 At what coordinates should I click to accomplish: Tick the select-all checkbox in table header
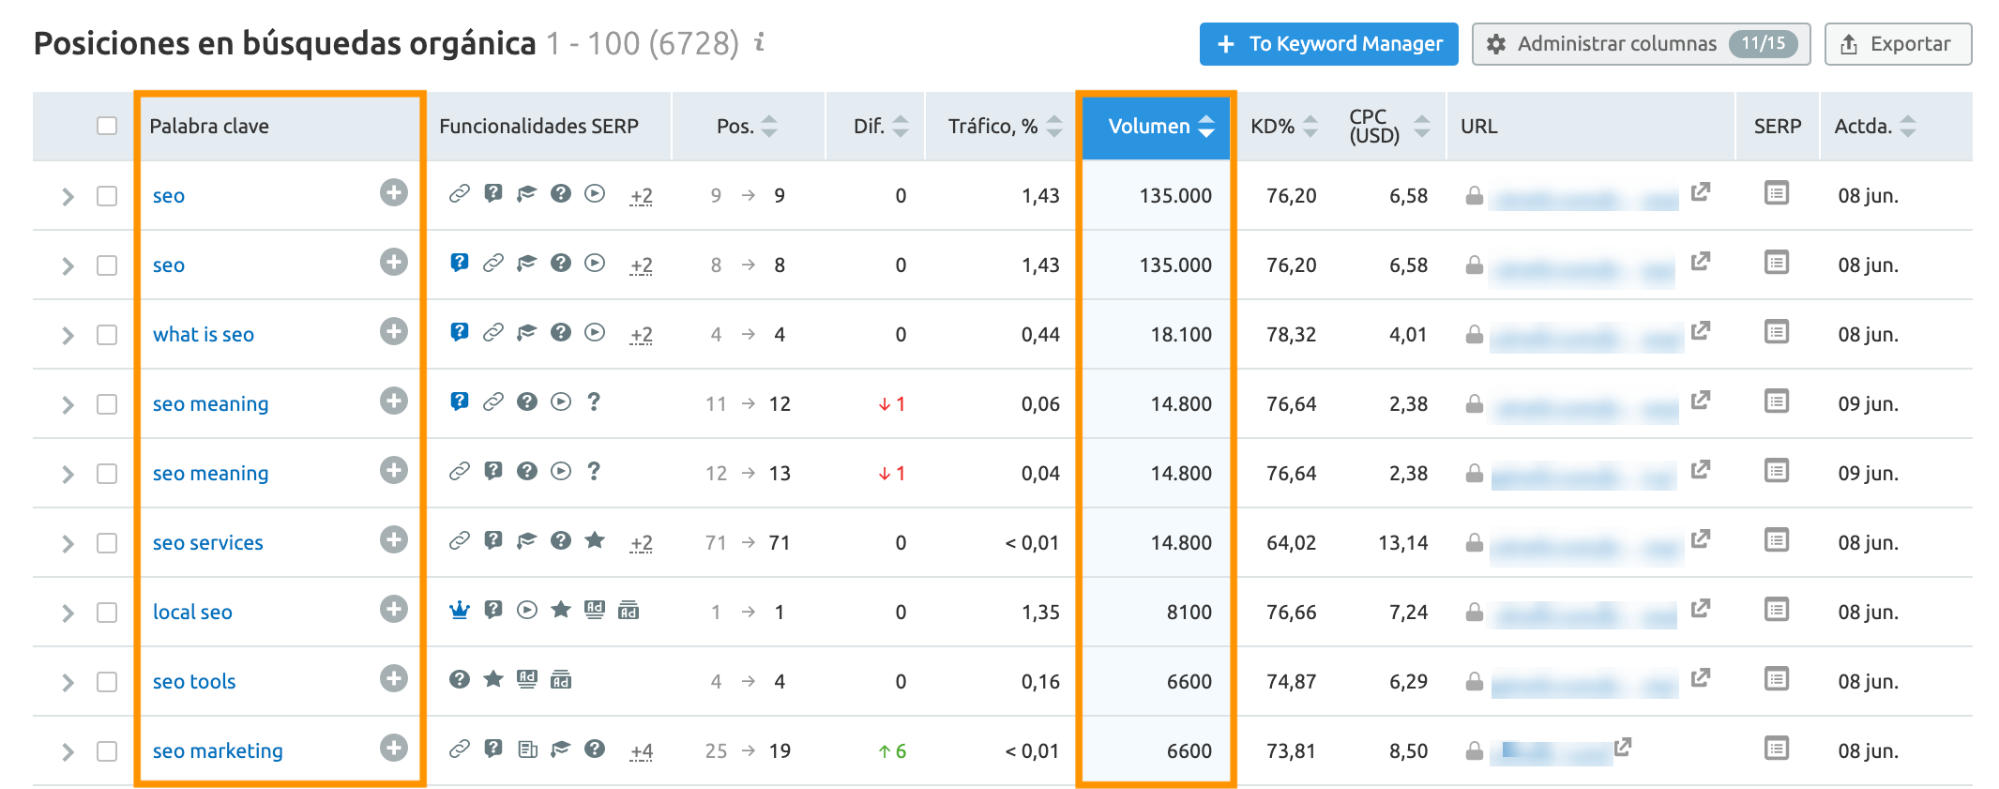(107, 126)
